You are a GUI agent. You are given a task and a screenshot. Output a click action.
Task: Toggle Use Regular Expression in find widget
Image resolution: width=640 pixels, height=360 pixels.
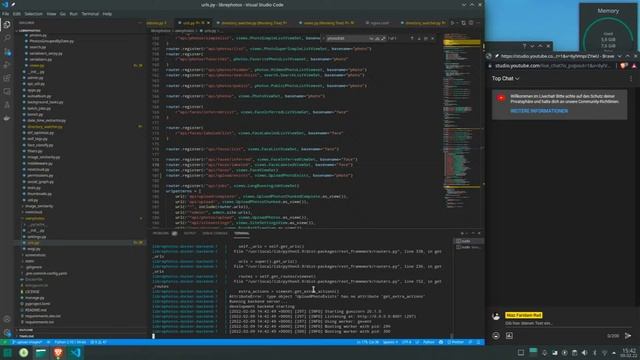tap(383, 38)
